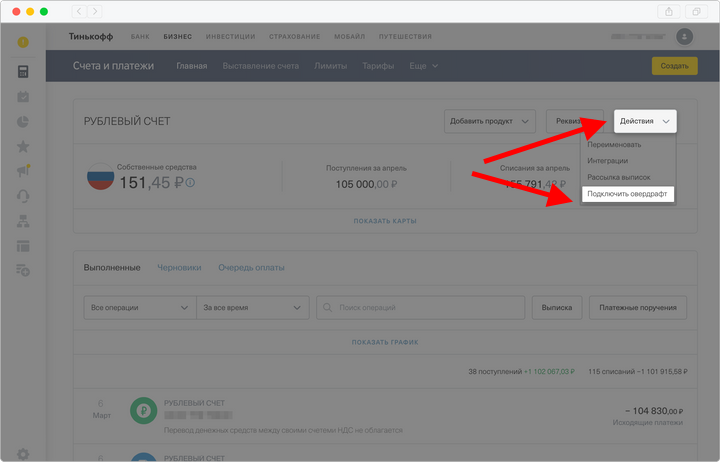Screen dimensions: 720x462
Task: Click the РУБЛЕВЫЙ СЧЕТ account title
Action: point(127,121)
